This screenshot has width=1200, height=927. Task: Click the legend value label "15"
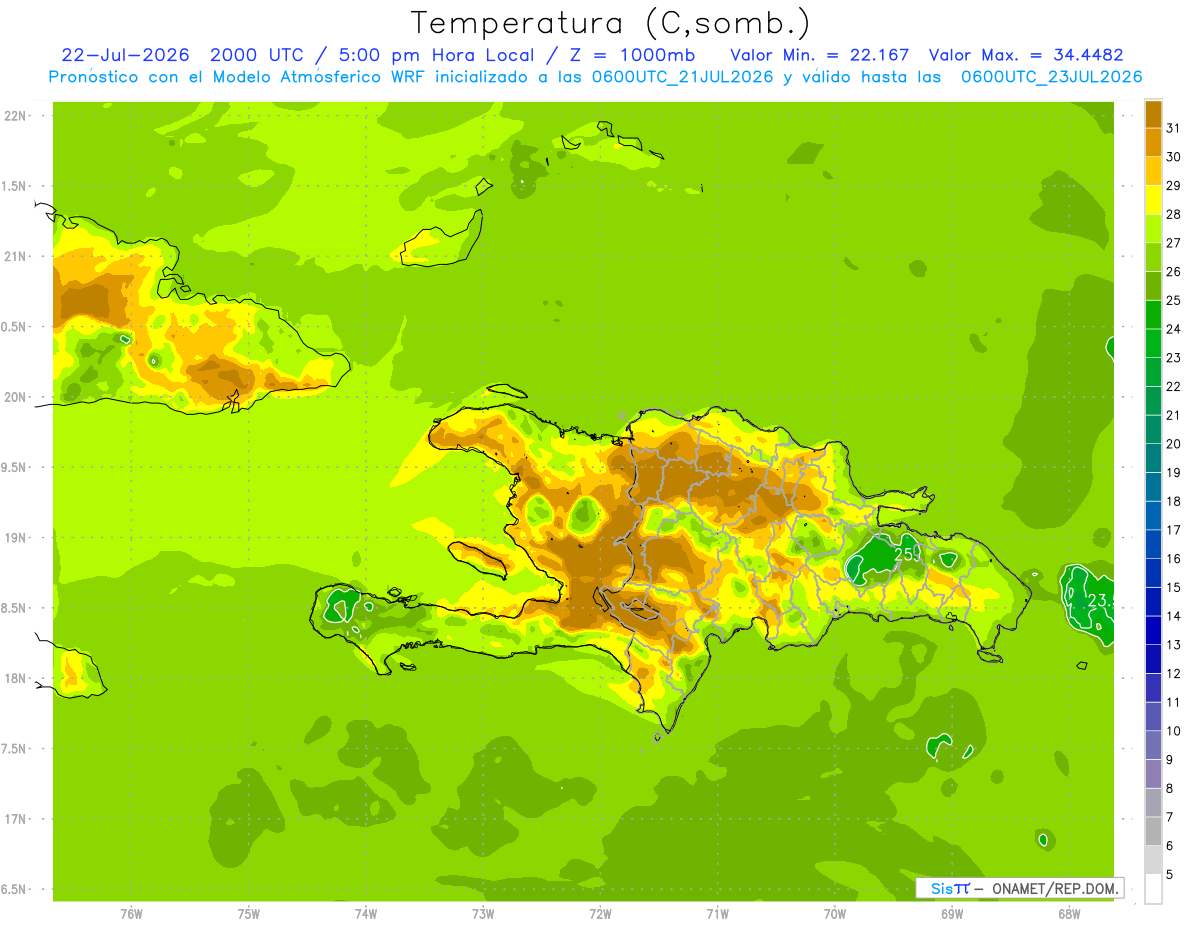pos(1173,587)
